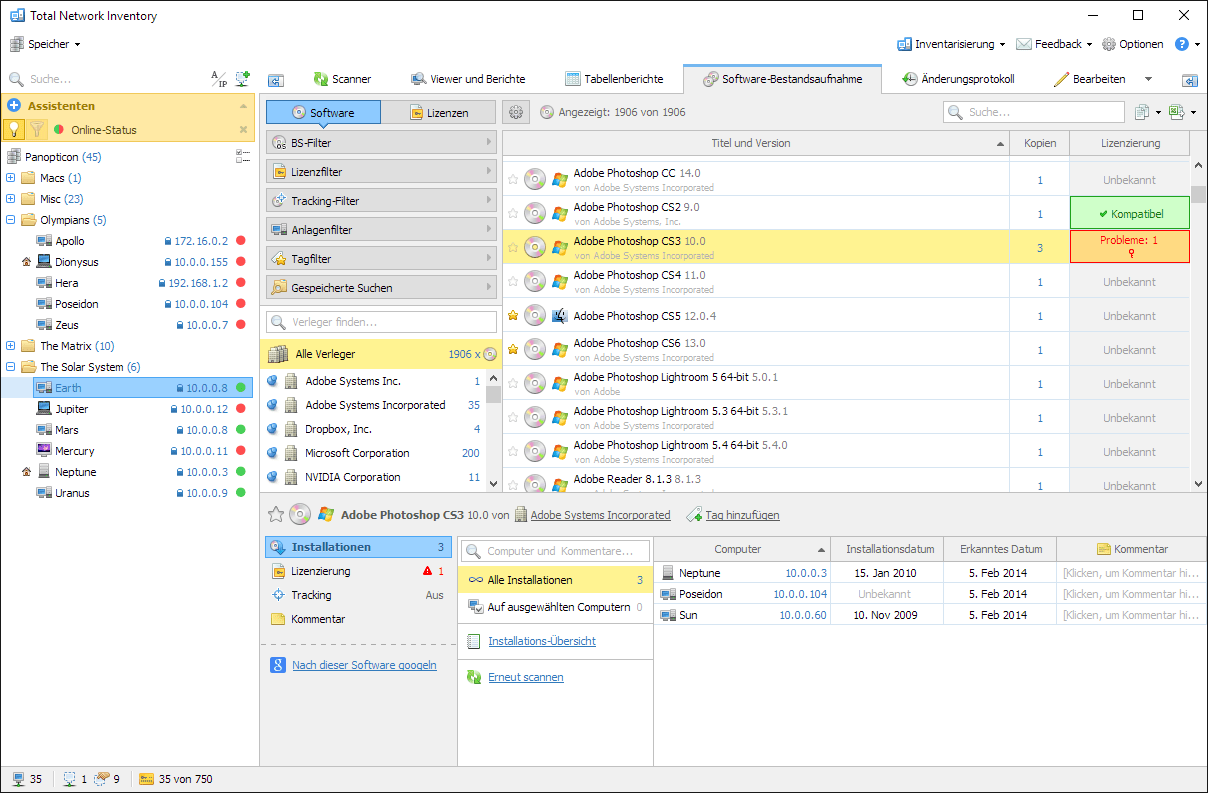
Task: Toggle the Software view button
Action: [323, 113]
